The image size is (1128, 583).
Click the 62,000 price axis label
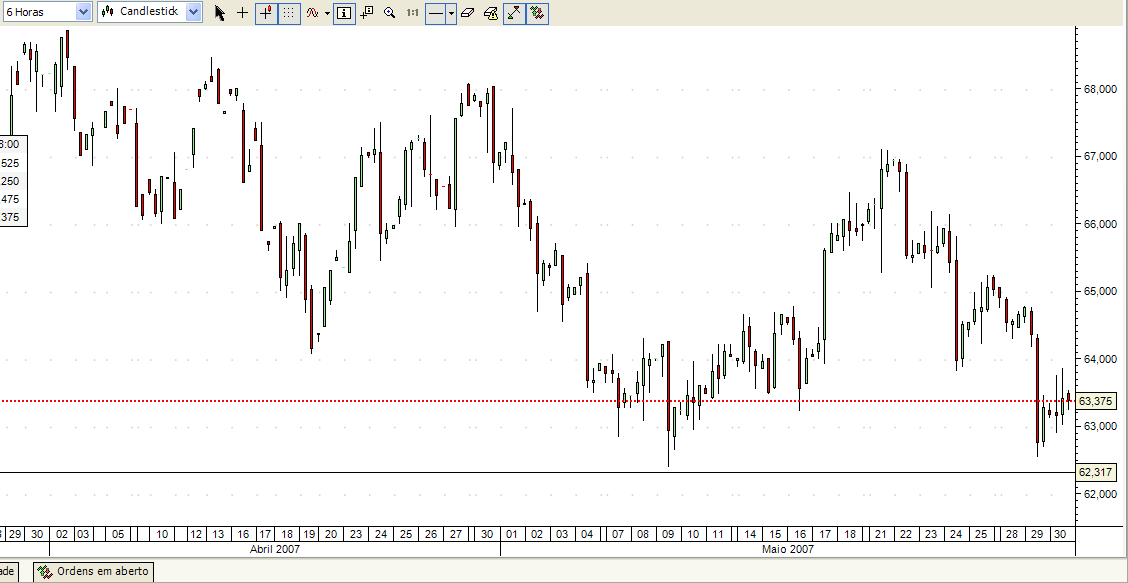point(1100,494)
